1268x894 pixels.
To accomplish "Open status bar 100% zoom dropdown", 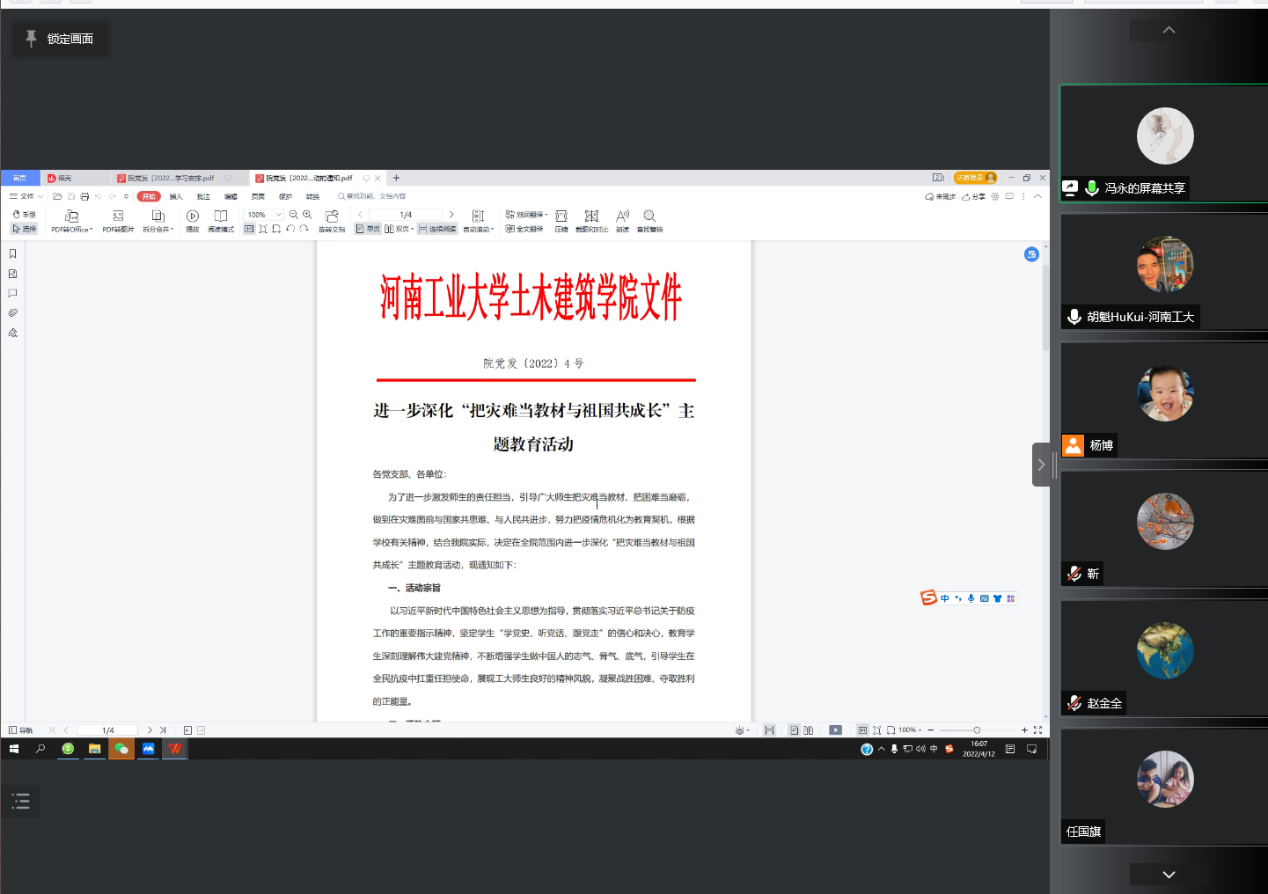I will click(x=908, y=730).
